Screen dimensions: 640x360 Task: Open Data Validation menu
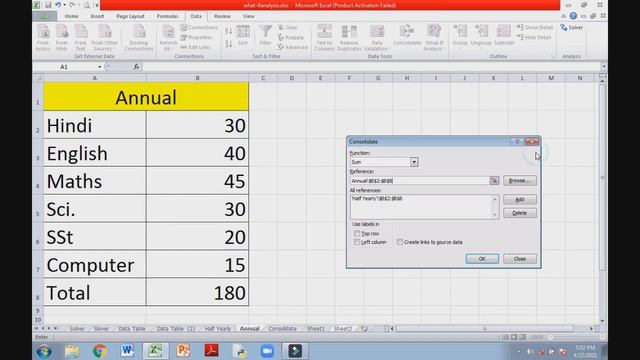click(377, 37)
